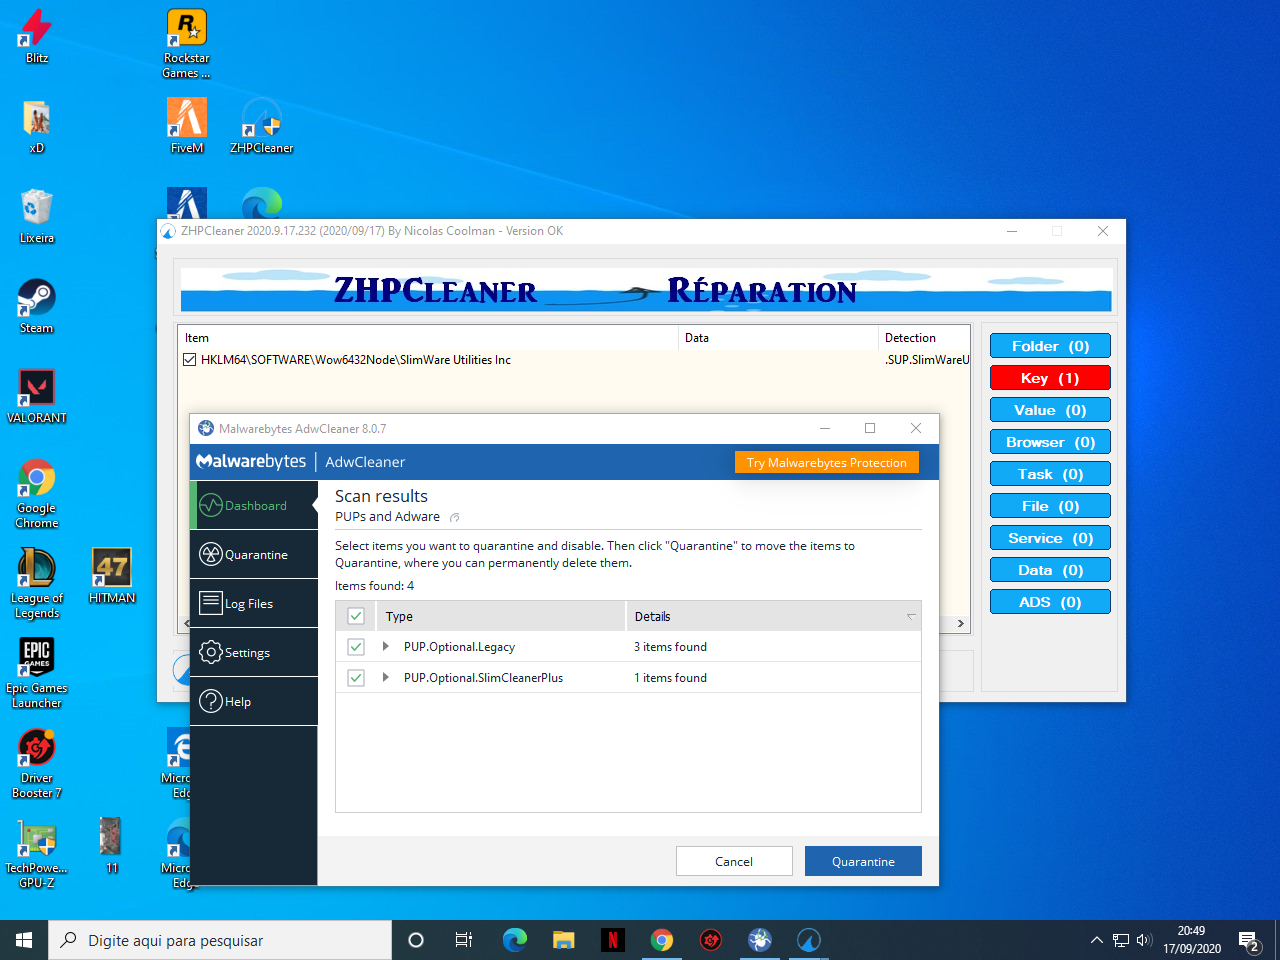Uncheck SlimWare Utilities registry key in ZHPCleaner

tap(190, 360)
